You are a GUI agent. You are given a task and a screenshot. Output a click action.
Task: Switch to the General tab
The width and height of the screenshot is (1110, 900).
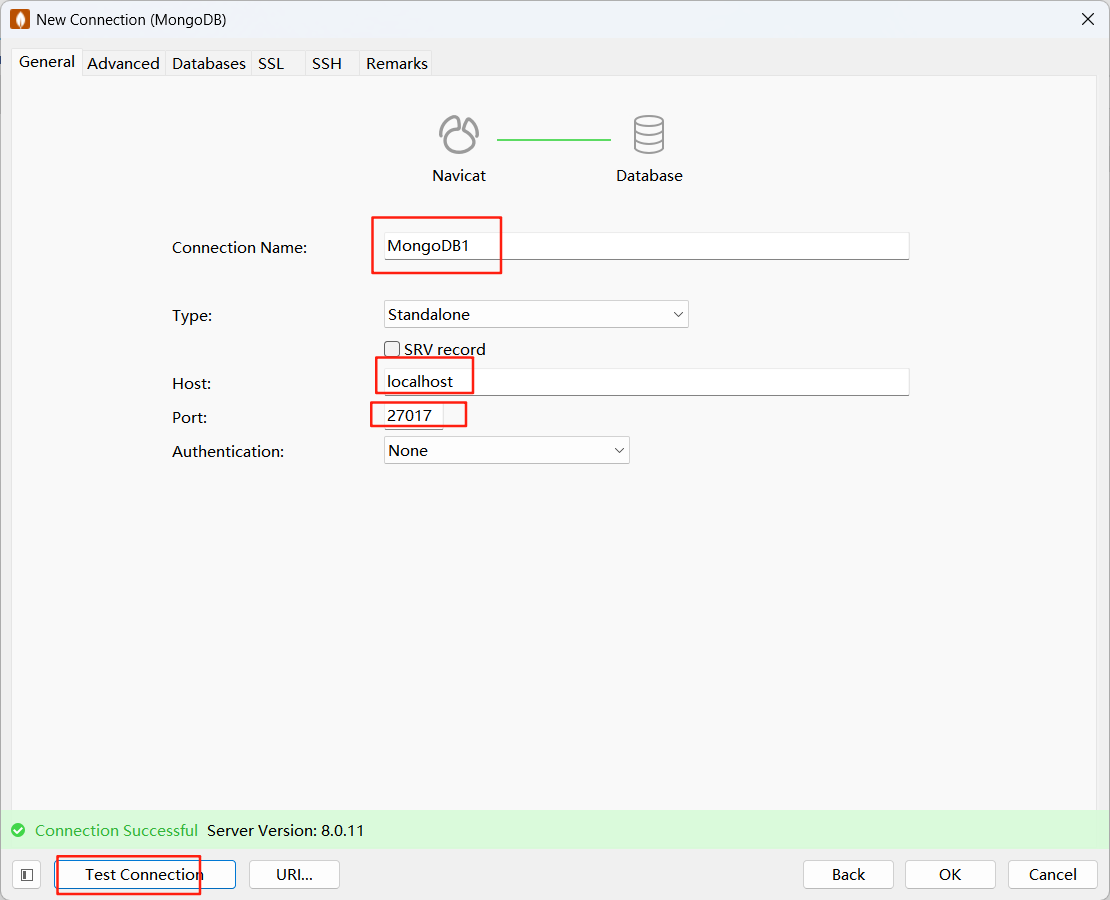click(47, 62)
